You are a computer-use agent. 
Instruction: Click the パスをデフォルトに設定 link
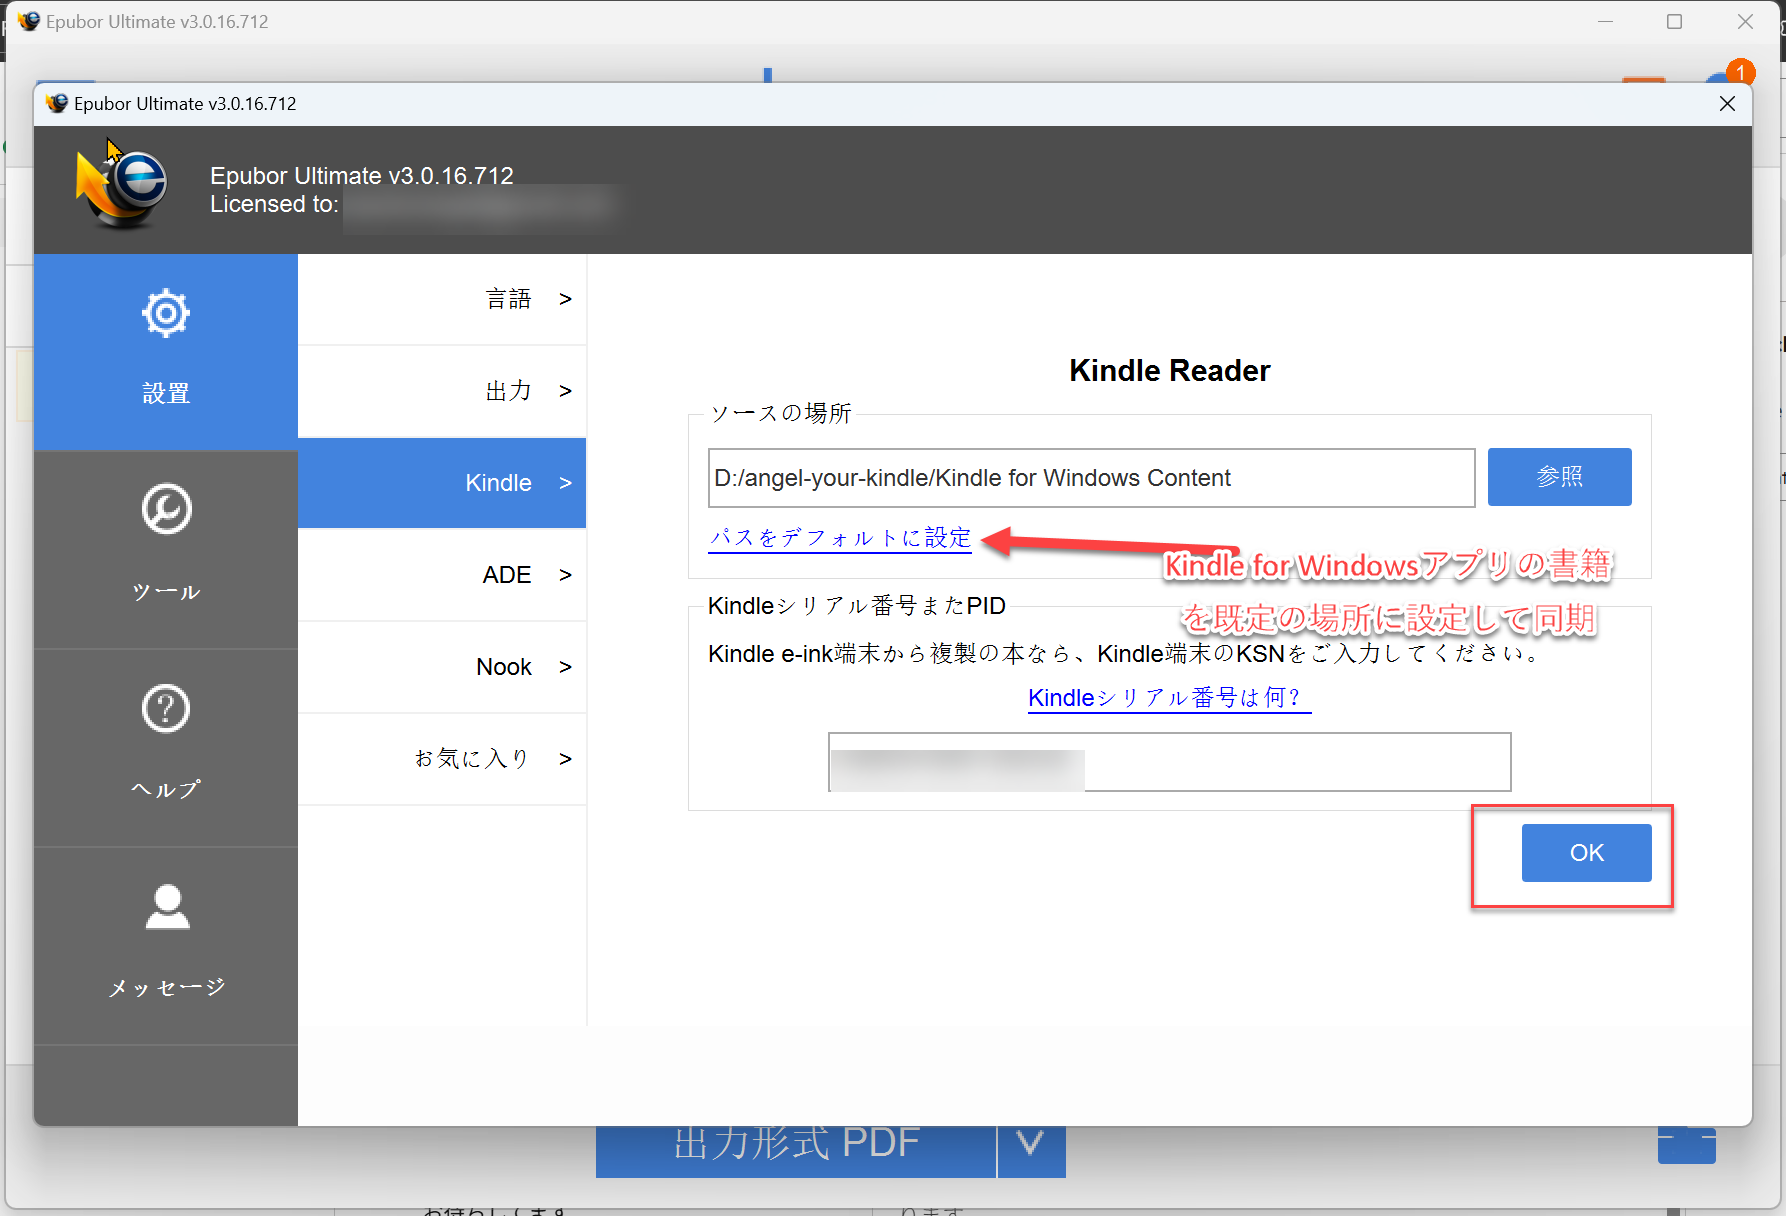coord(840,538)
